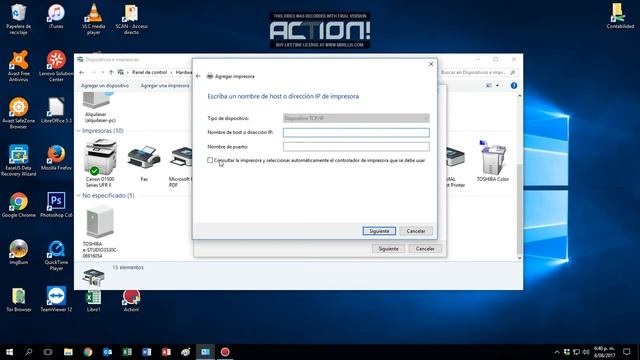Open File Explorer from taskbar
The image size is (640, 360).
[x=68, y=352]
